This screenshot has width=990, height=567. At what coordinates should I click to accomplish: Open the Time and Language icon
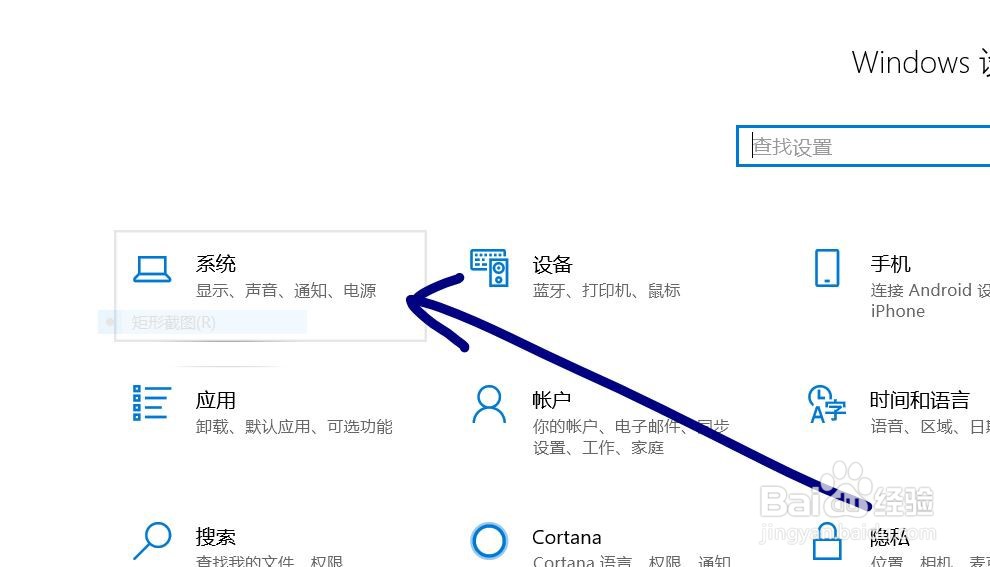point(827,404)
